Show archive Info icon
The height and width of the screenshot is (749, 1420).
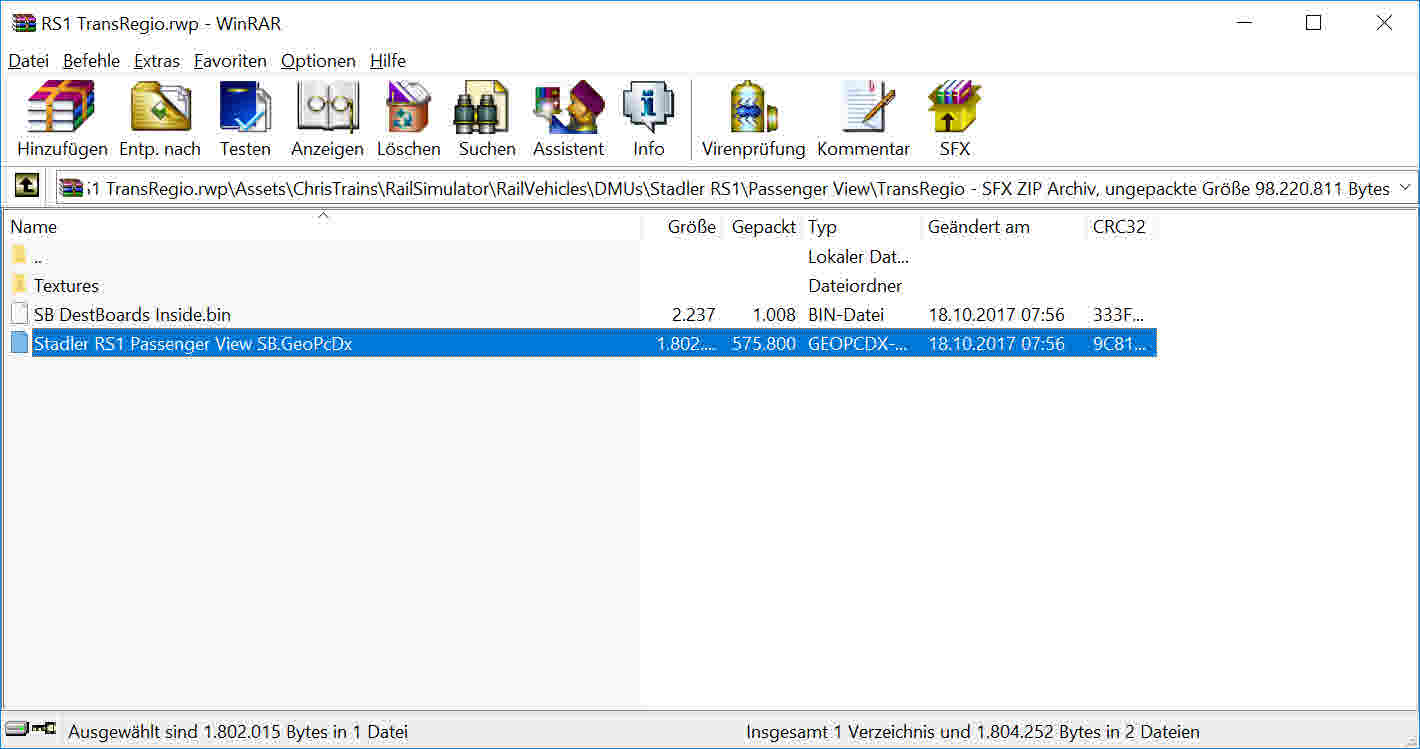pos(648,107)
